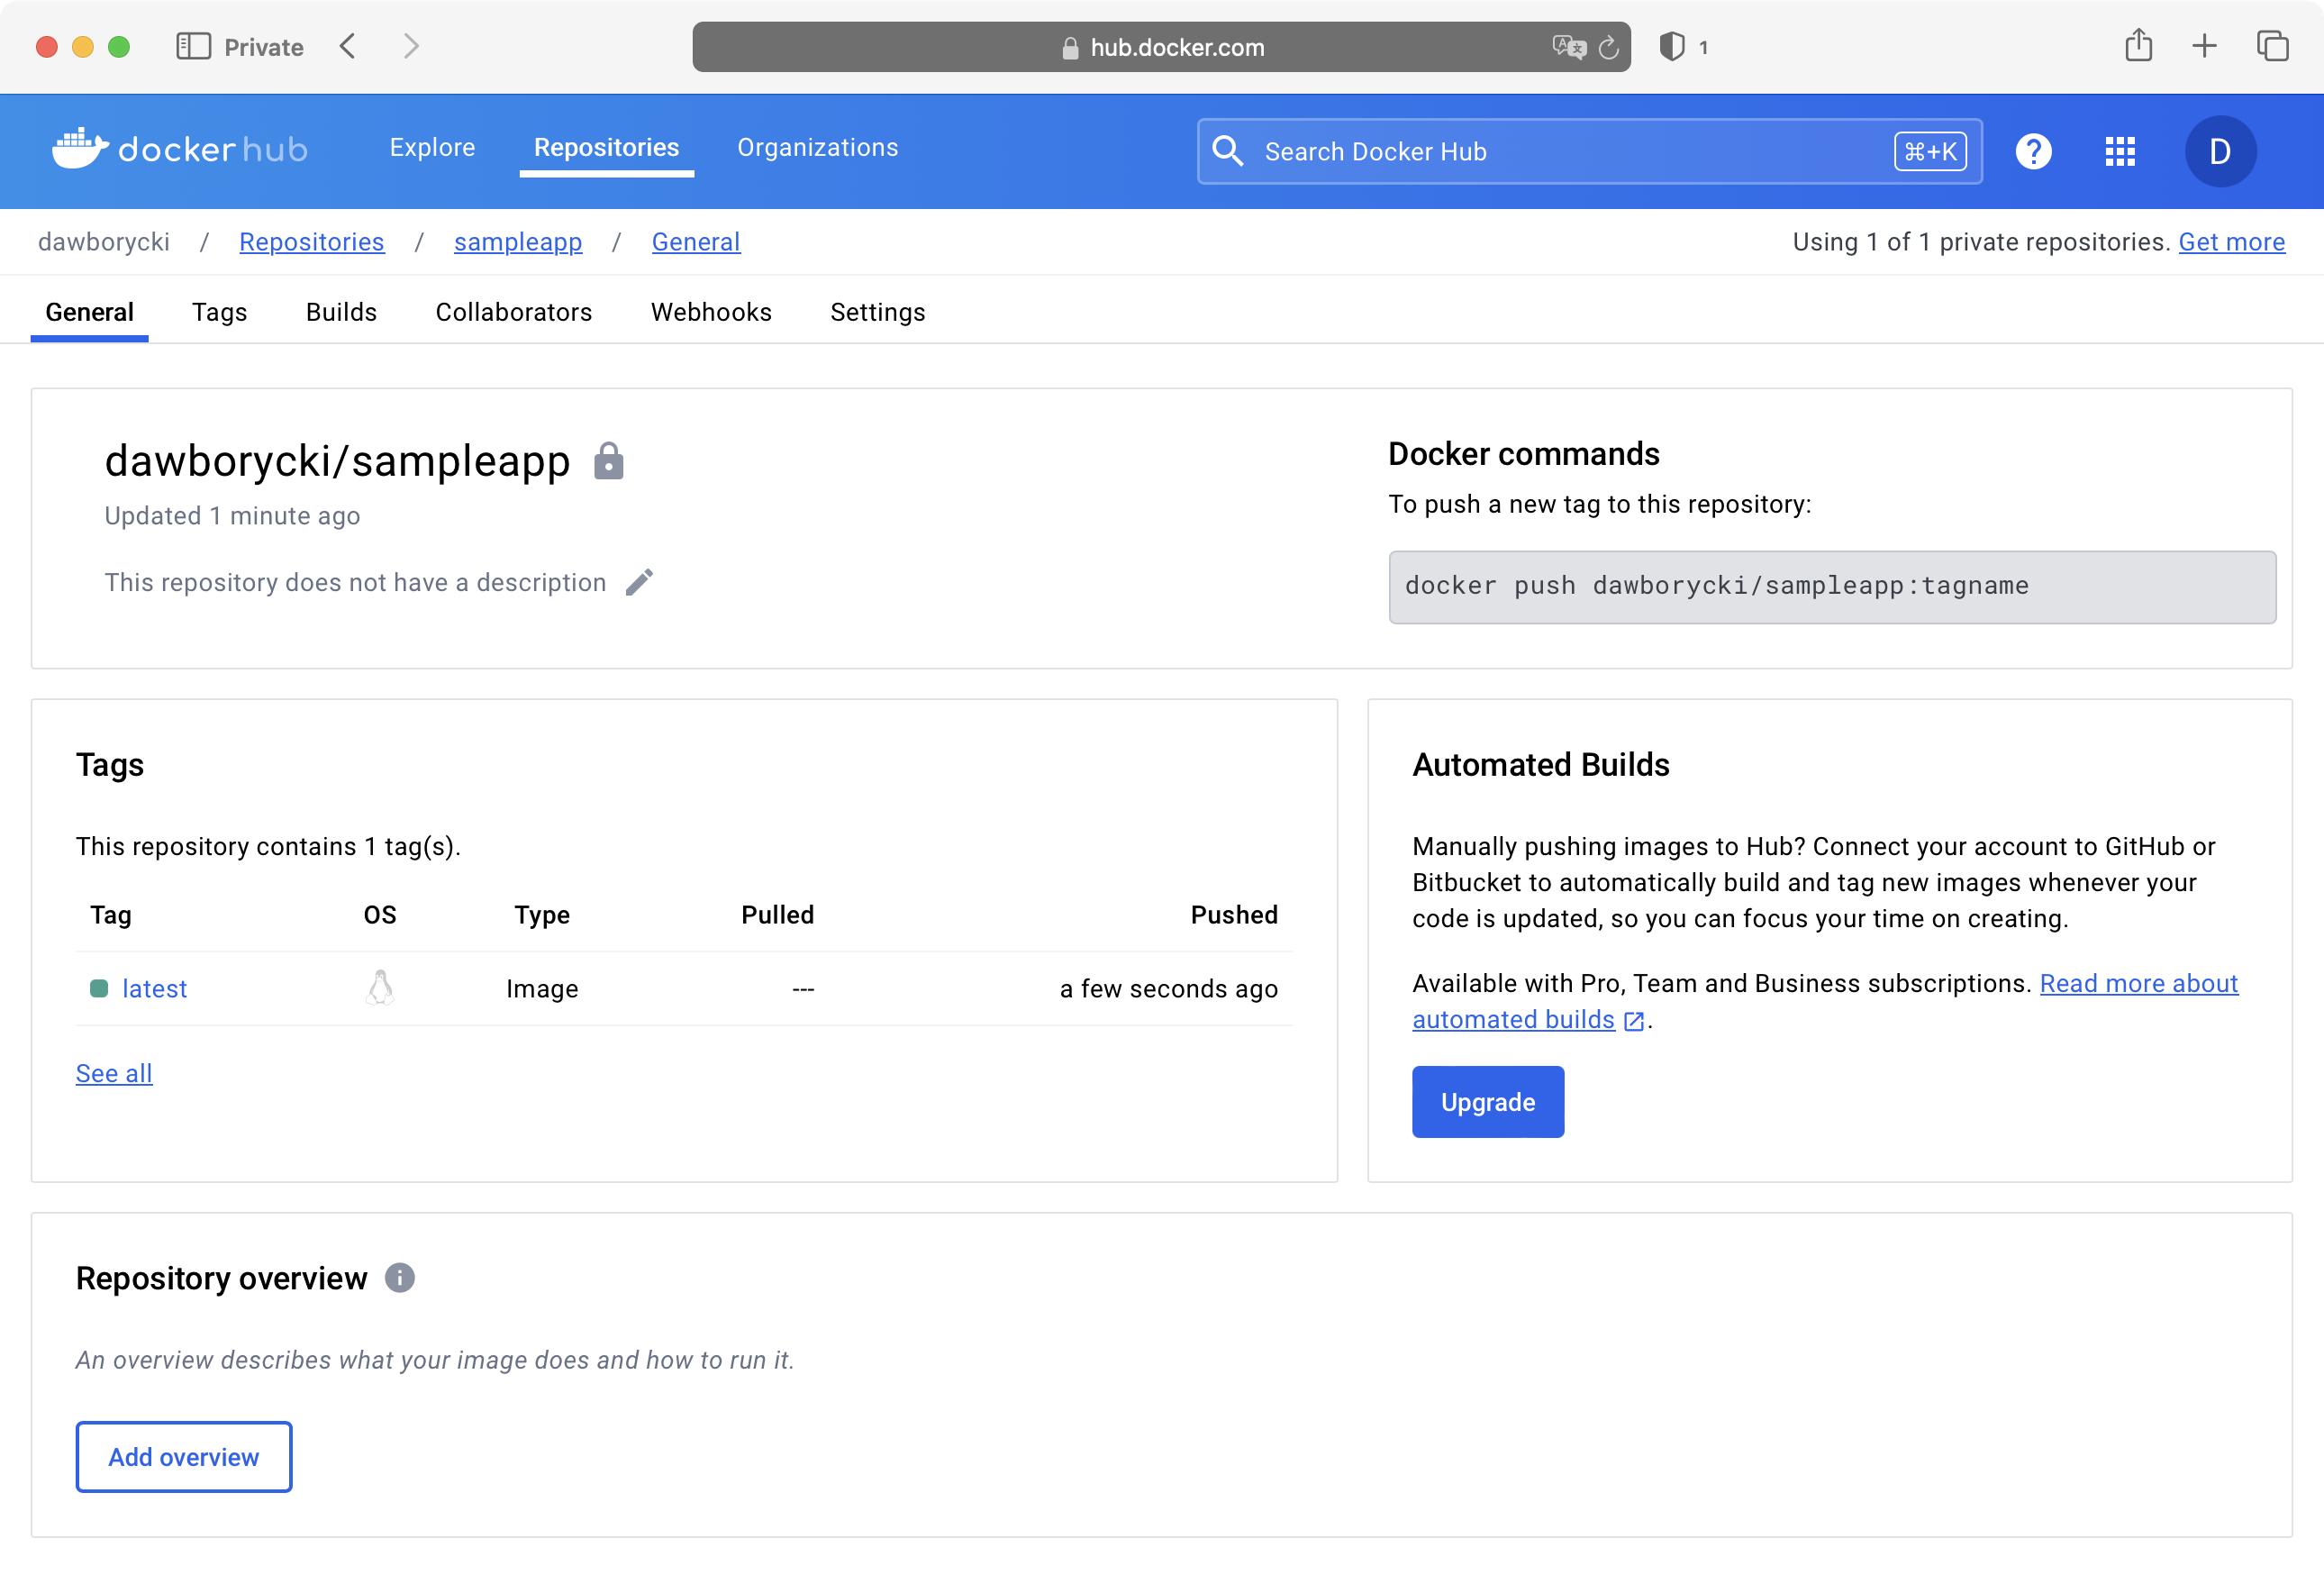Viewport: 2324px width, 1584px height.
Task: Click the address bar padlock icon
Action: point(1070,47)
